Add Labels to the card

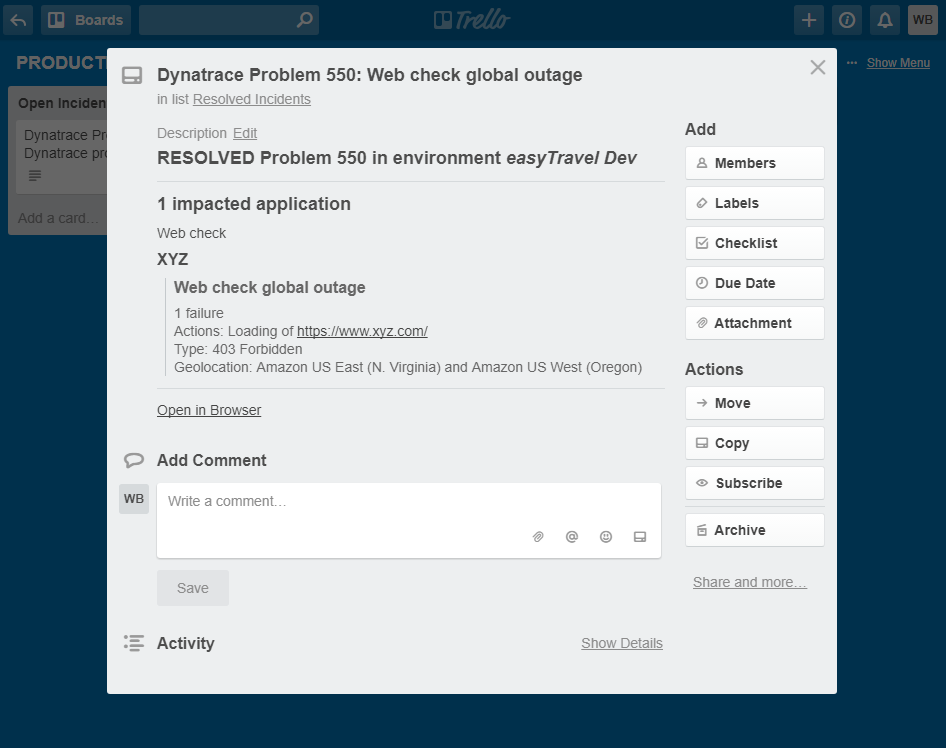point(755,203)
